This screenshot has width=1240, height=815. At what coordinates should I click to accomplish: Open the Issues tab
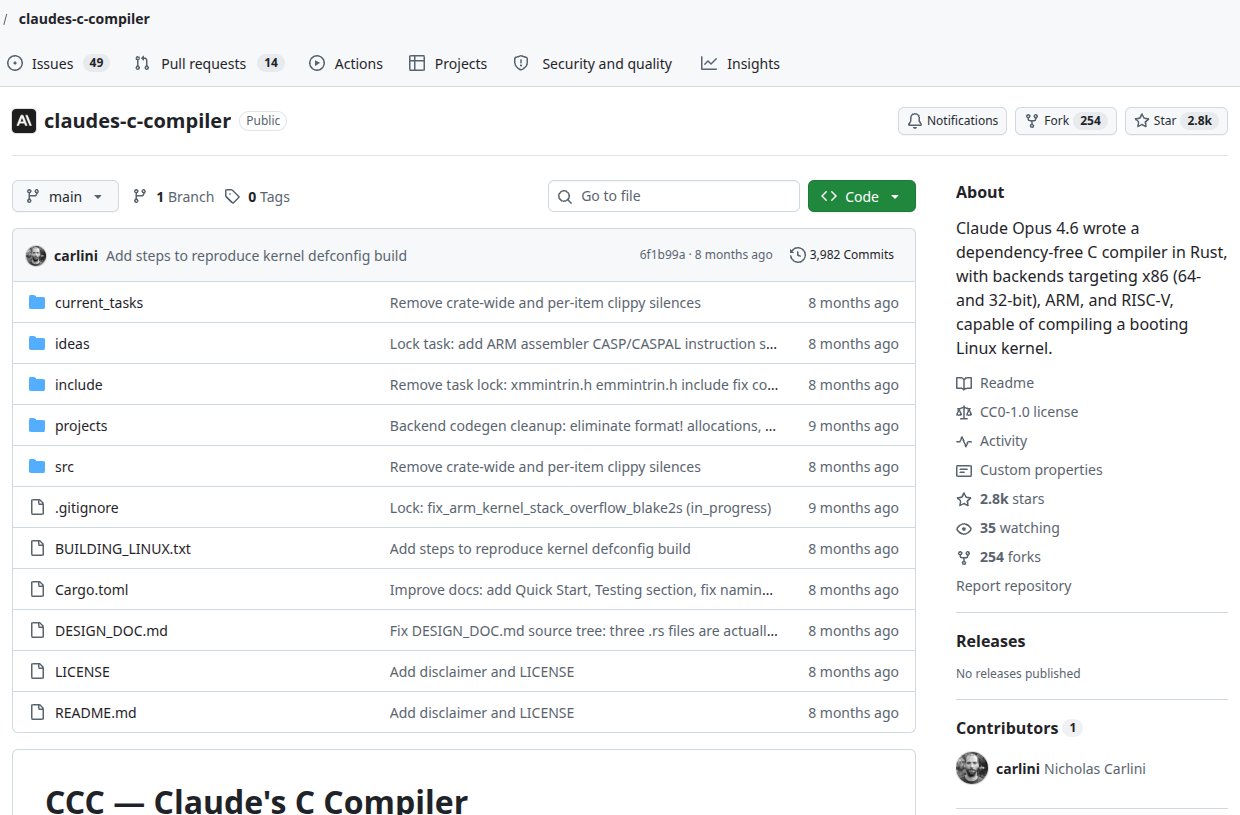click(57, 63)
